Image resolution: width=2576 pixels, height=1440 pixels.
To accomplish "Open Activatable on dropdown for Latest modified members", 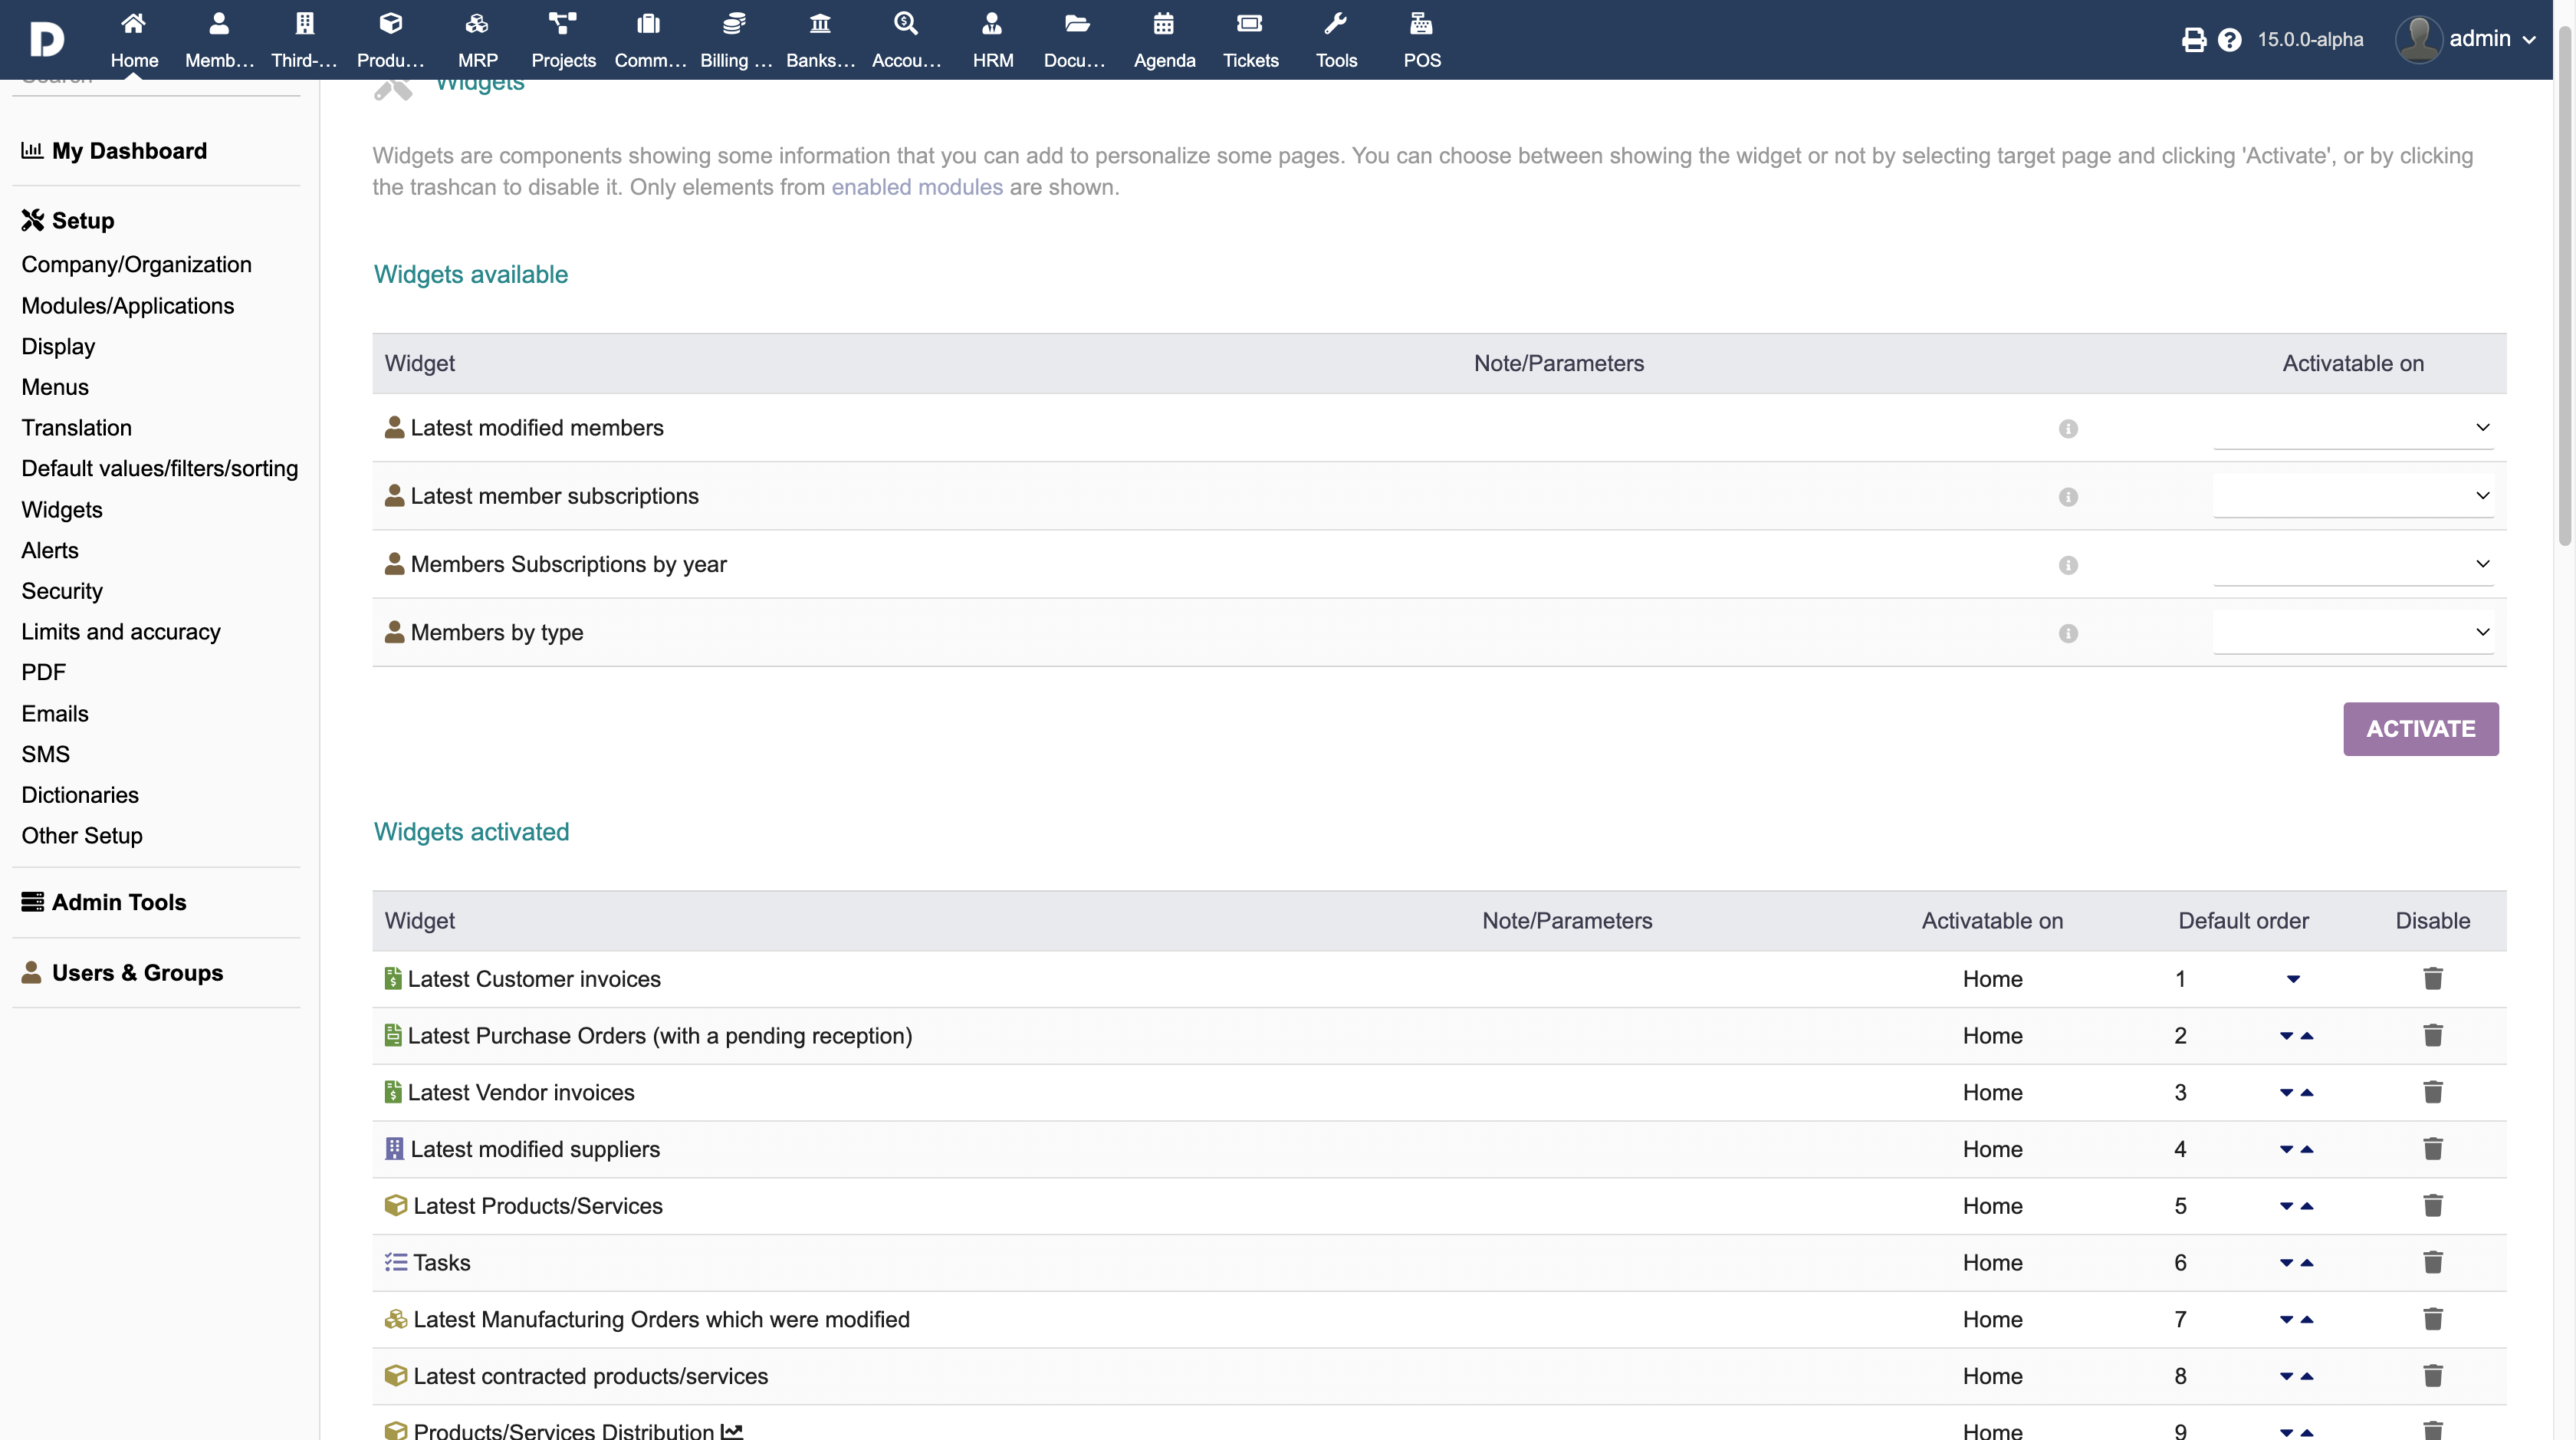I will coord(2353,428).
